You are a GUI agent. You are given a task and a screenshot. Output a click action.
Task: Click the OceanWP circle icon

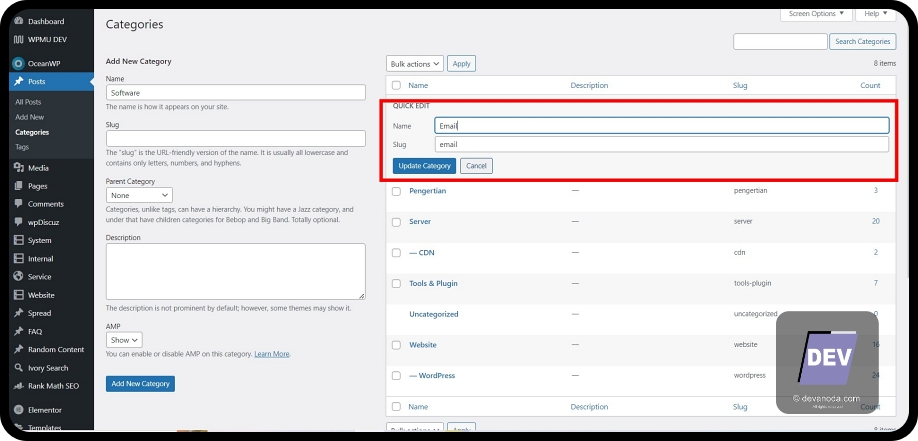[18, 63]
